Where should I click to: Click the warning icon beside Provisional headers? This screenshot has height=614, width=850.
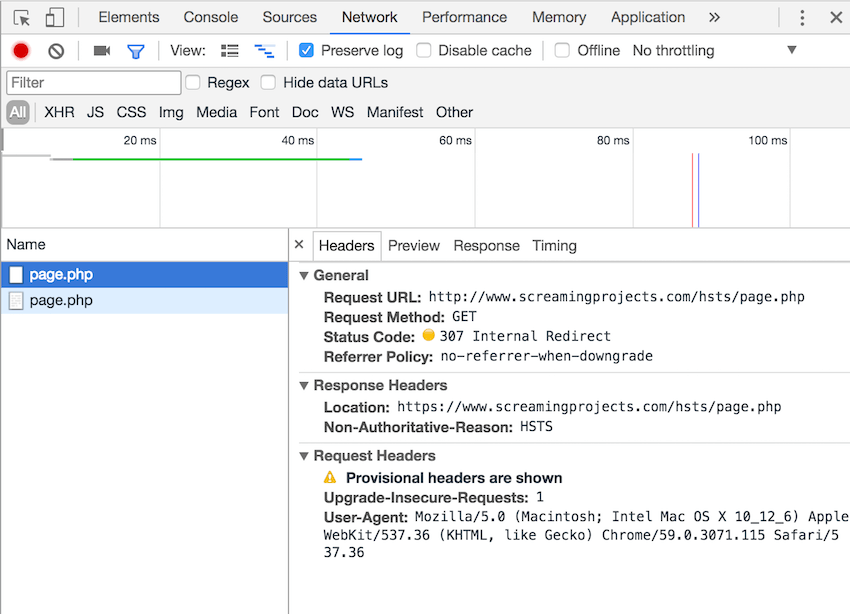pyautogui.click(x=330, y=477)
